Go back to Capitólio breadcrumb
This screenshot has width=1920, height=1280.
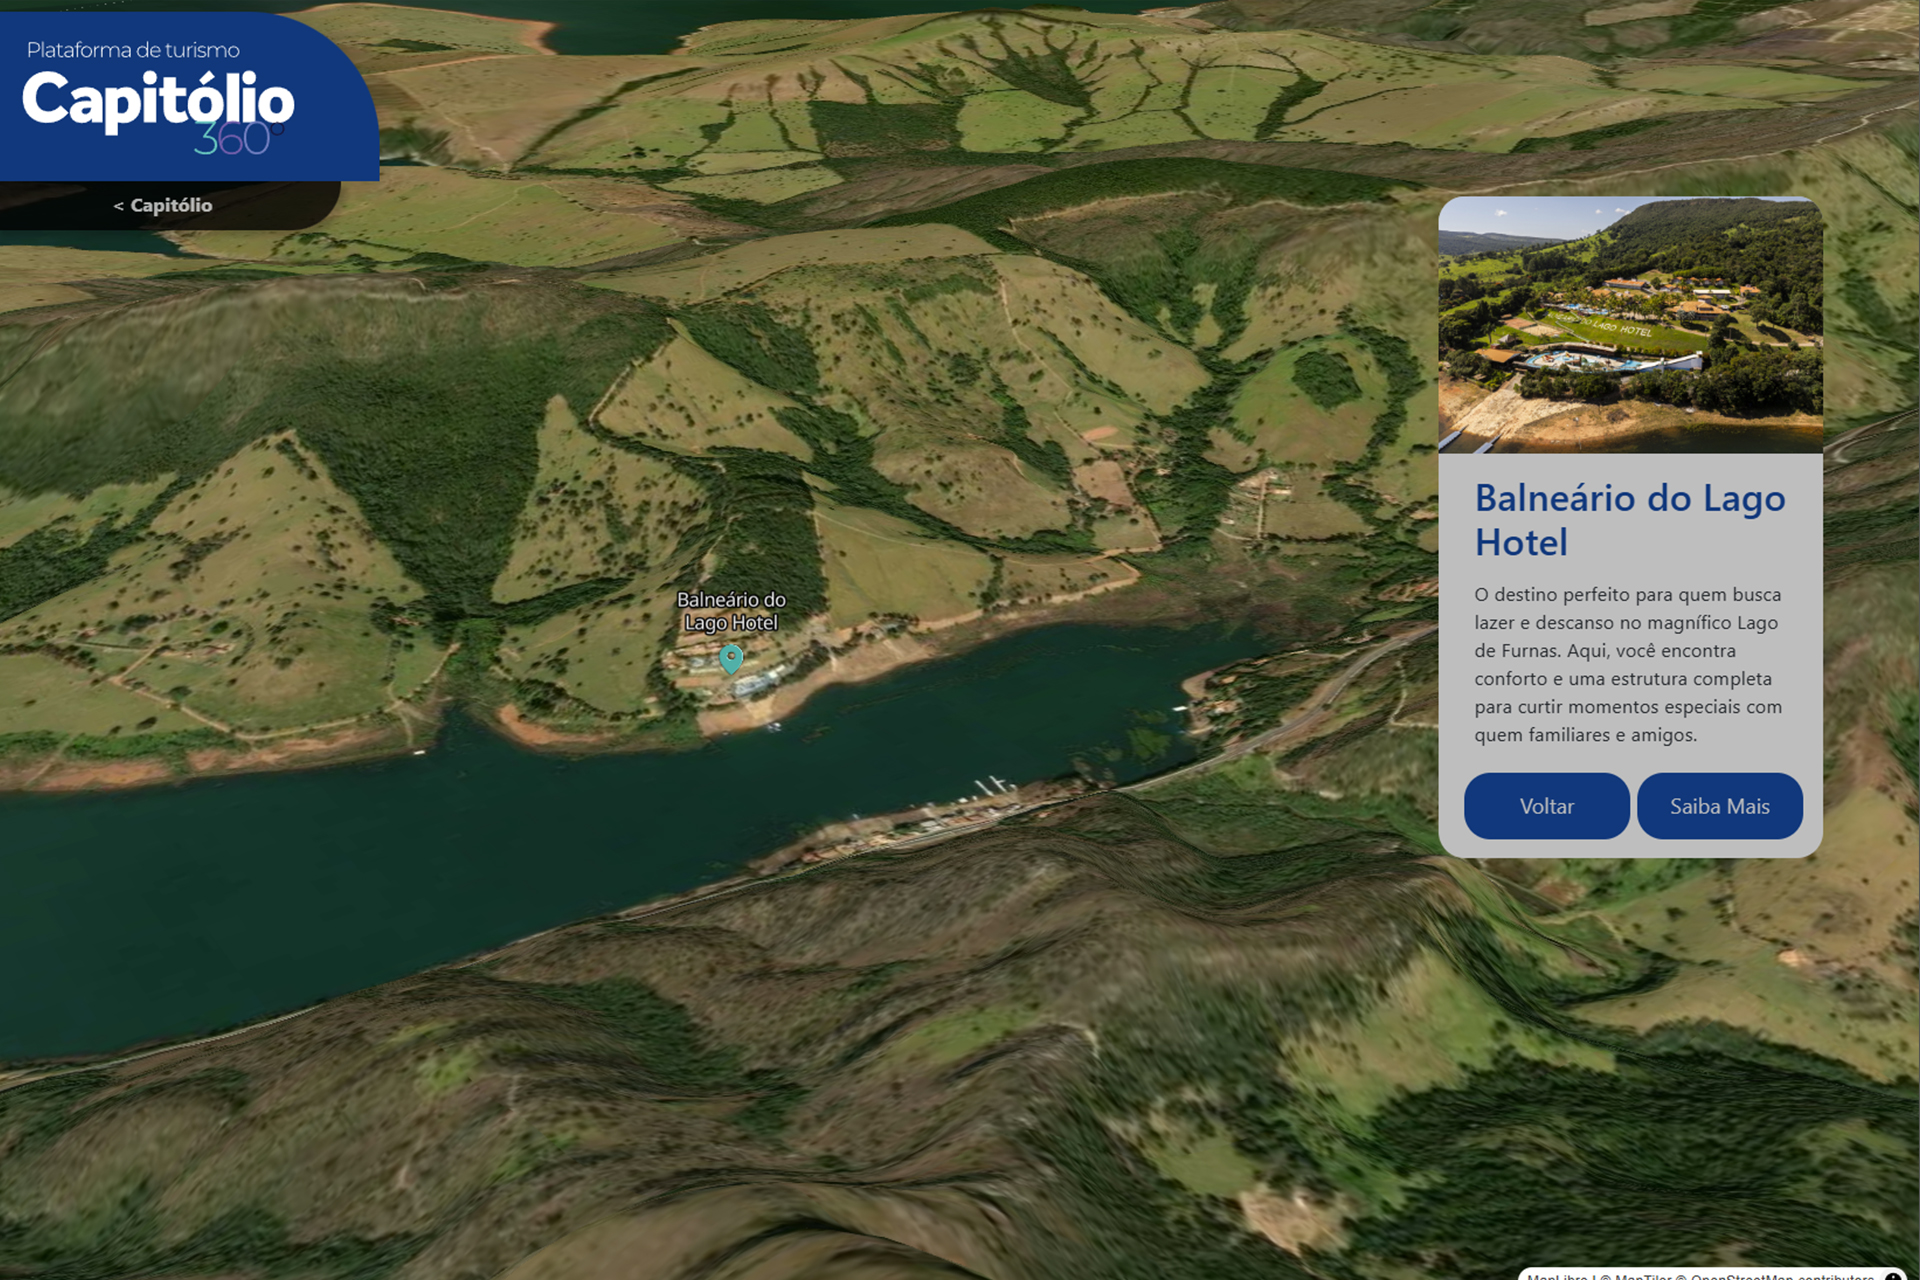pos(170,205)
